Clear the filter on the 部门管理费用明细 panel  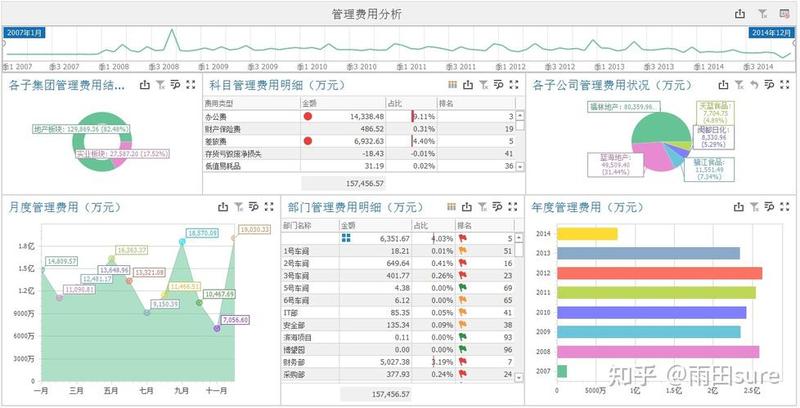click(482, 207)
